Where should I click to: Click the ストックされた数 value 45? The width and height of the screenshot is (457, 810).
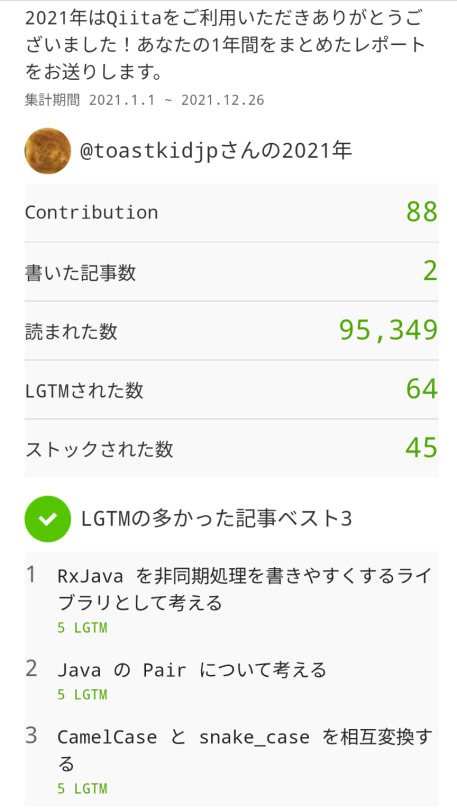[x=422, y=448]
